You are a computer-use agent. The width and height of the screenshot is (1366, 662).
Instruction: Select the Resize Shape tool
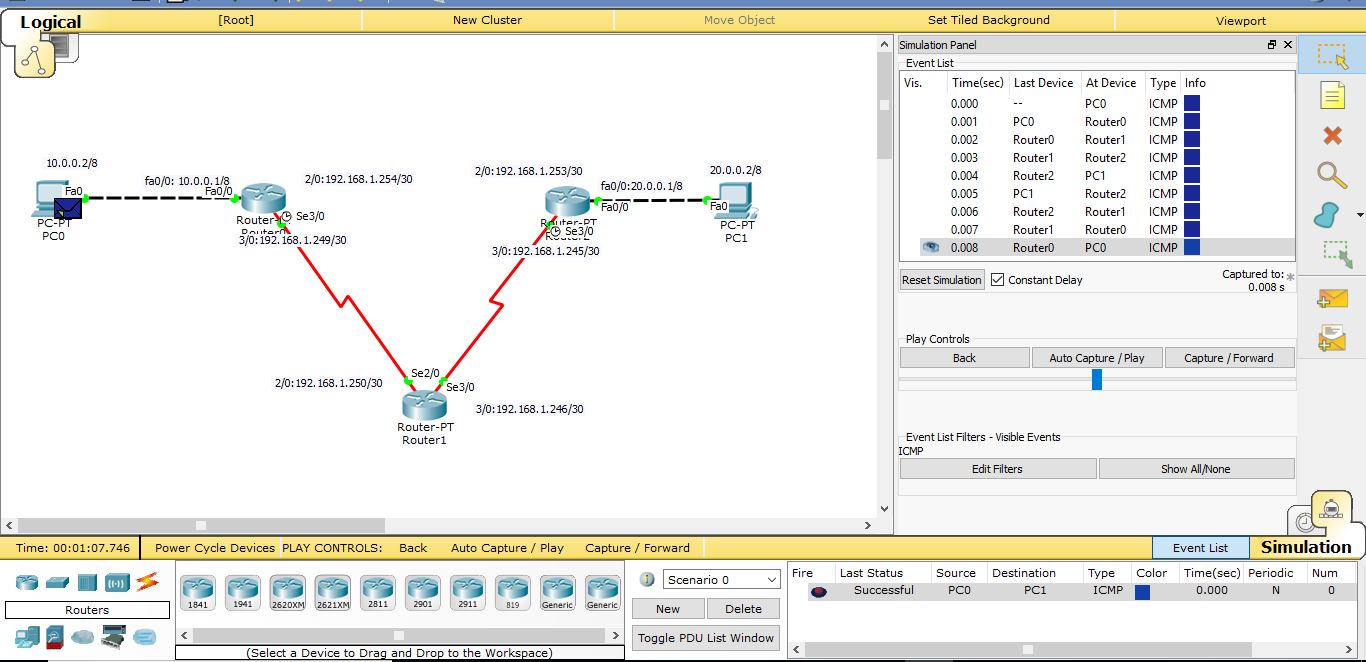click(1337, 254)
